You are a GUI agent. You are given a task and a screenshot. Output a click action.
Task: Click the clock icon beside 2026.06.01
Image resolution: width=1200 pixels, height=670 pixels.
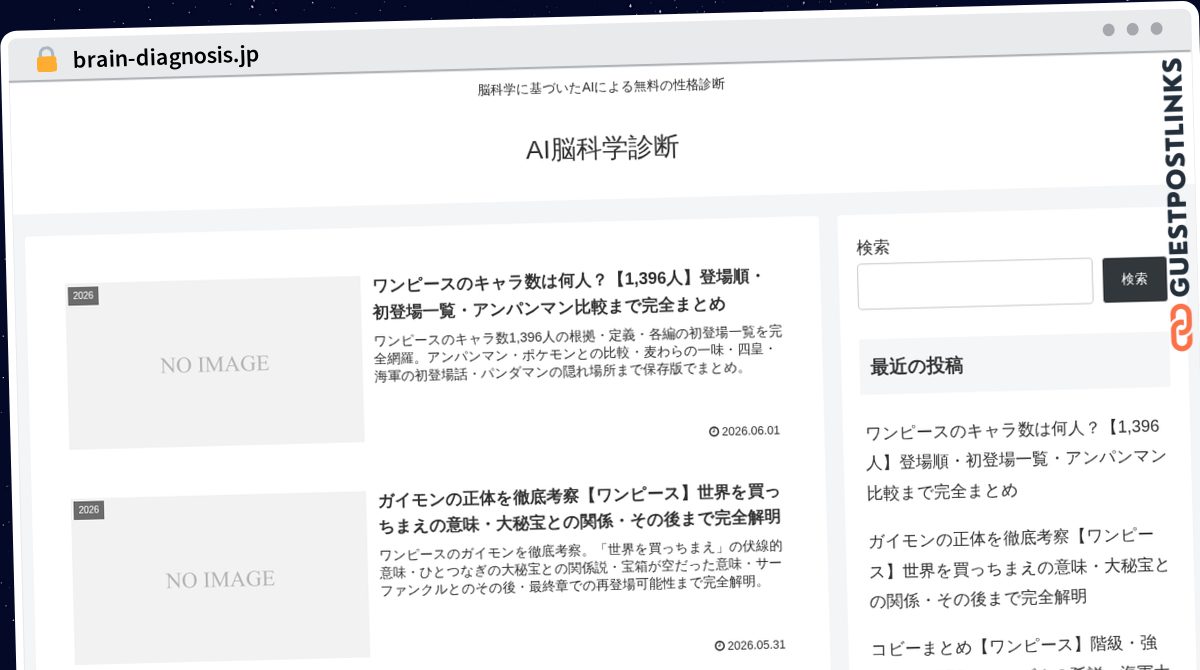pos(714,431)
